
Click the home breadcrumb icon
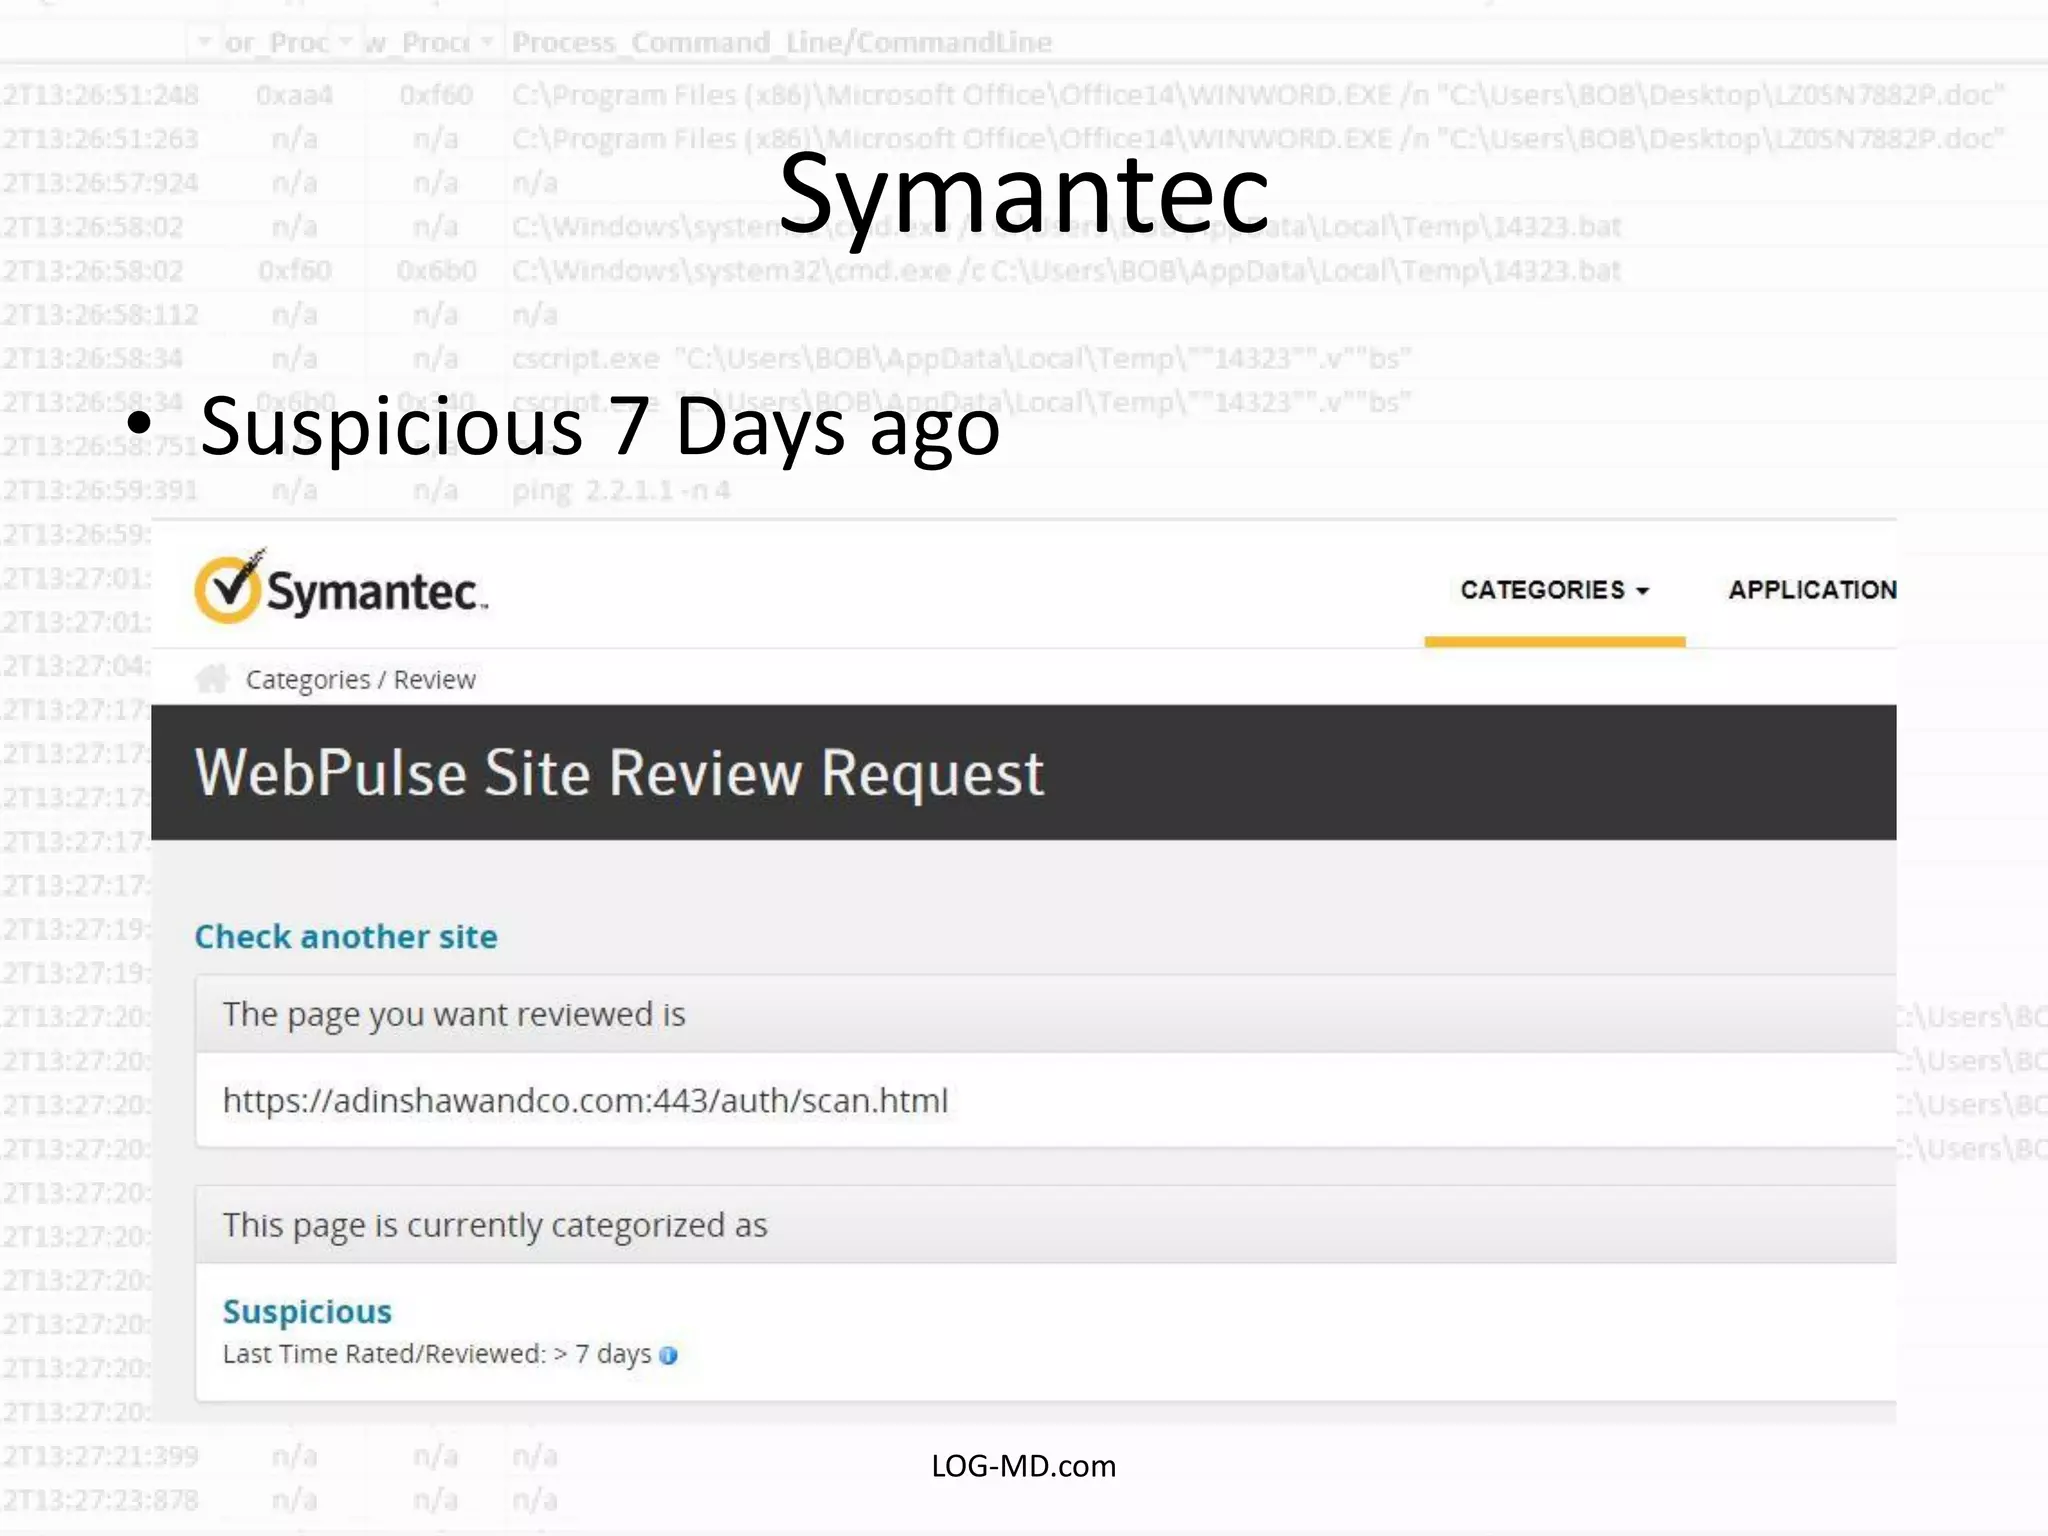(x=212, y=679)
